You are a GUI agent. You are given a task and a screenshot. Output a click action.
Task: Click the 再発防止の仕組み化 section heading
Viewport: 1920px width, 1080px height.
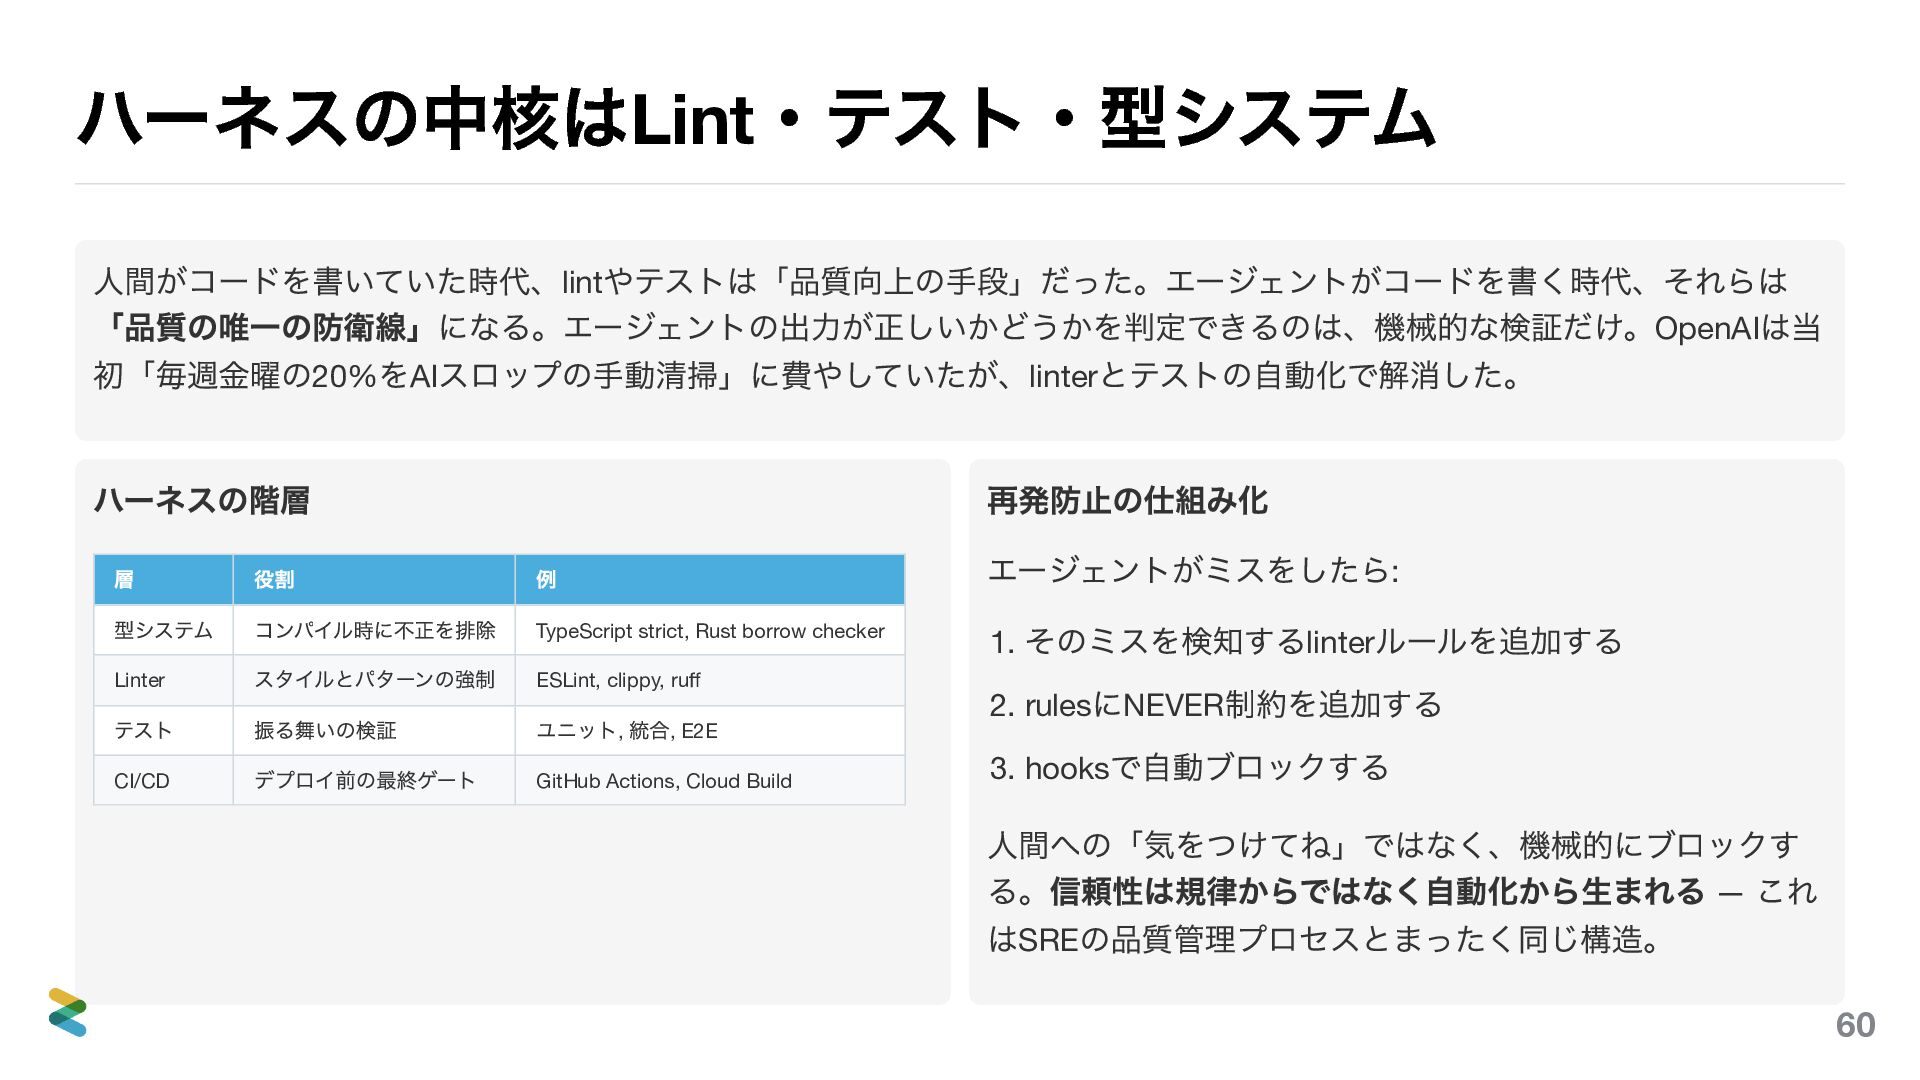[x=1127, y=500]
